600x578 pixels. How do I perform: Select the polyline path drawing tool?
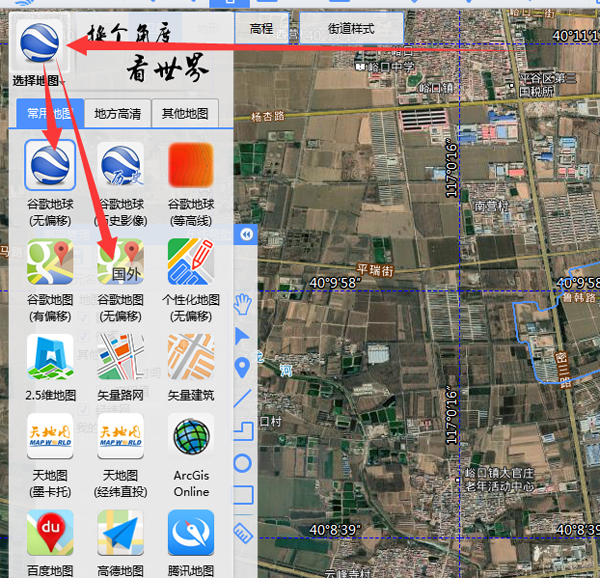point(243,431)
